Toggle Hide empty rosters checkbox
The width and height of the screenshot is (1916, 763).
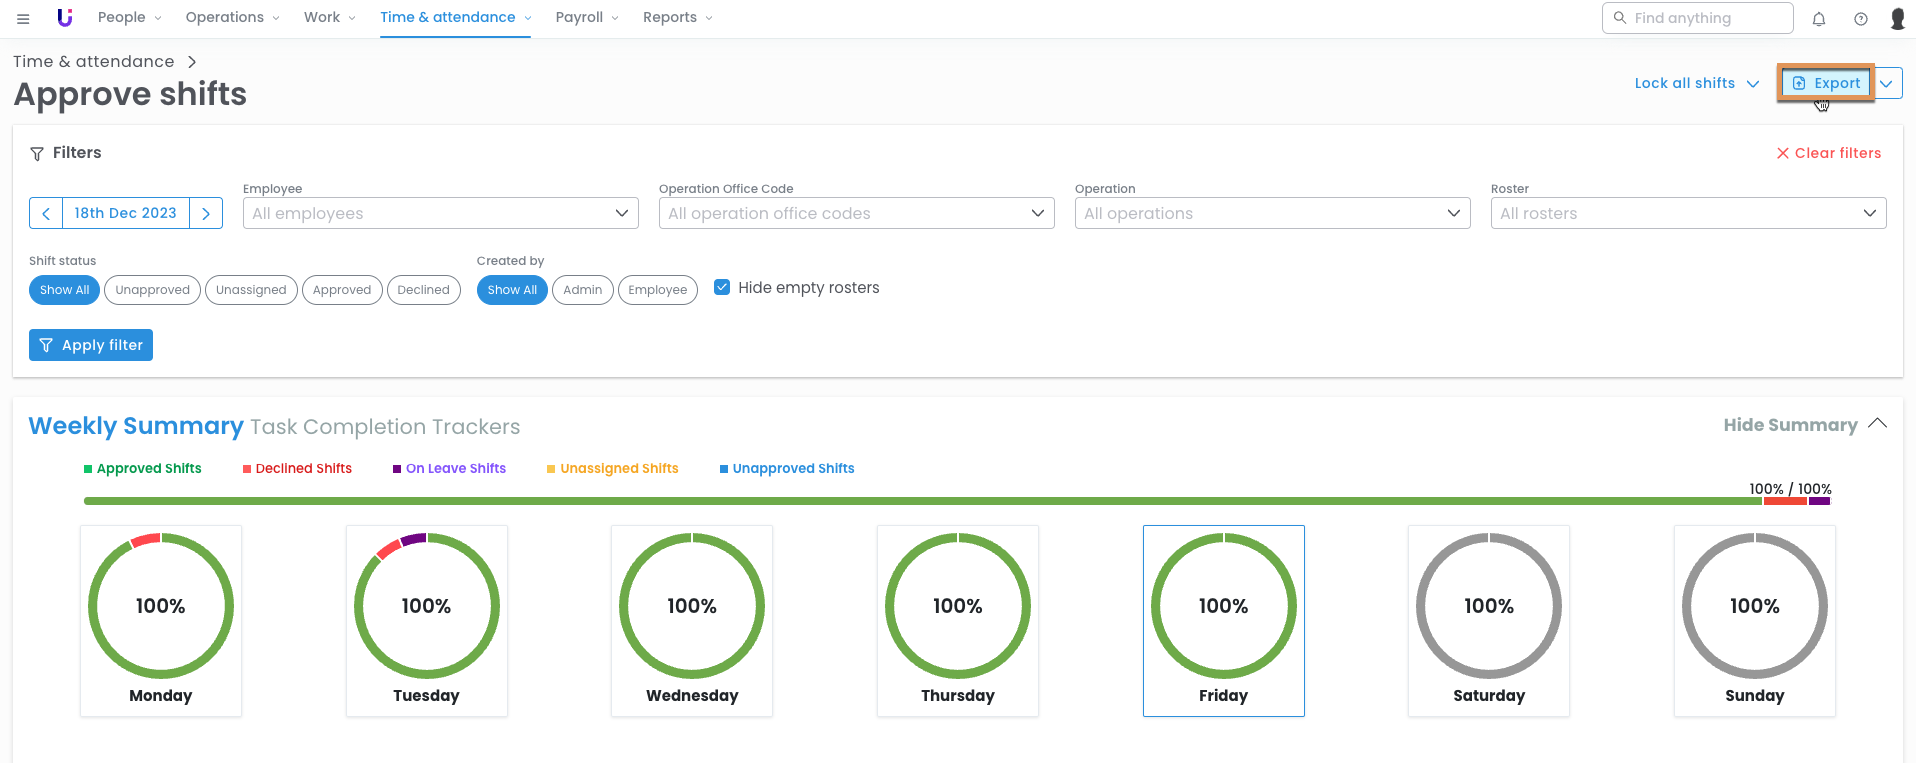coord(722,288)
